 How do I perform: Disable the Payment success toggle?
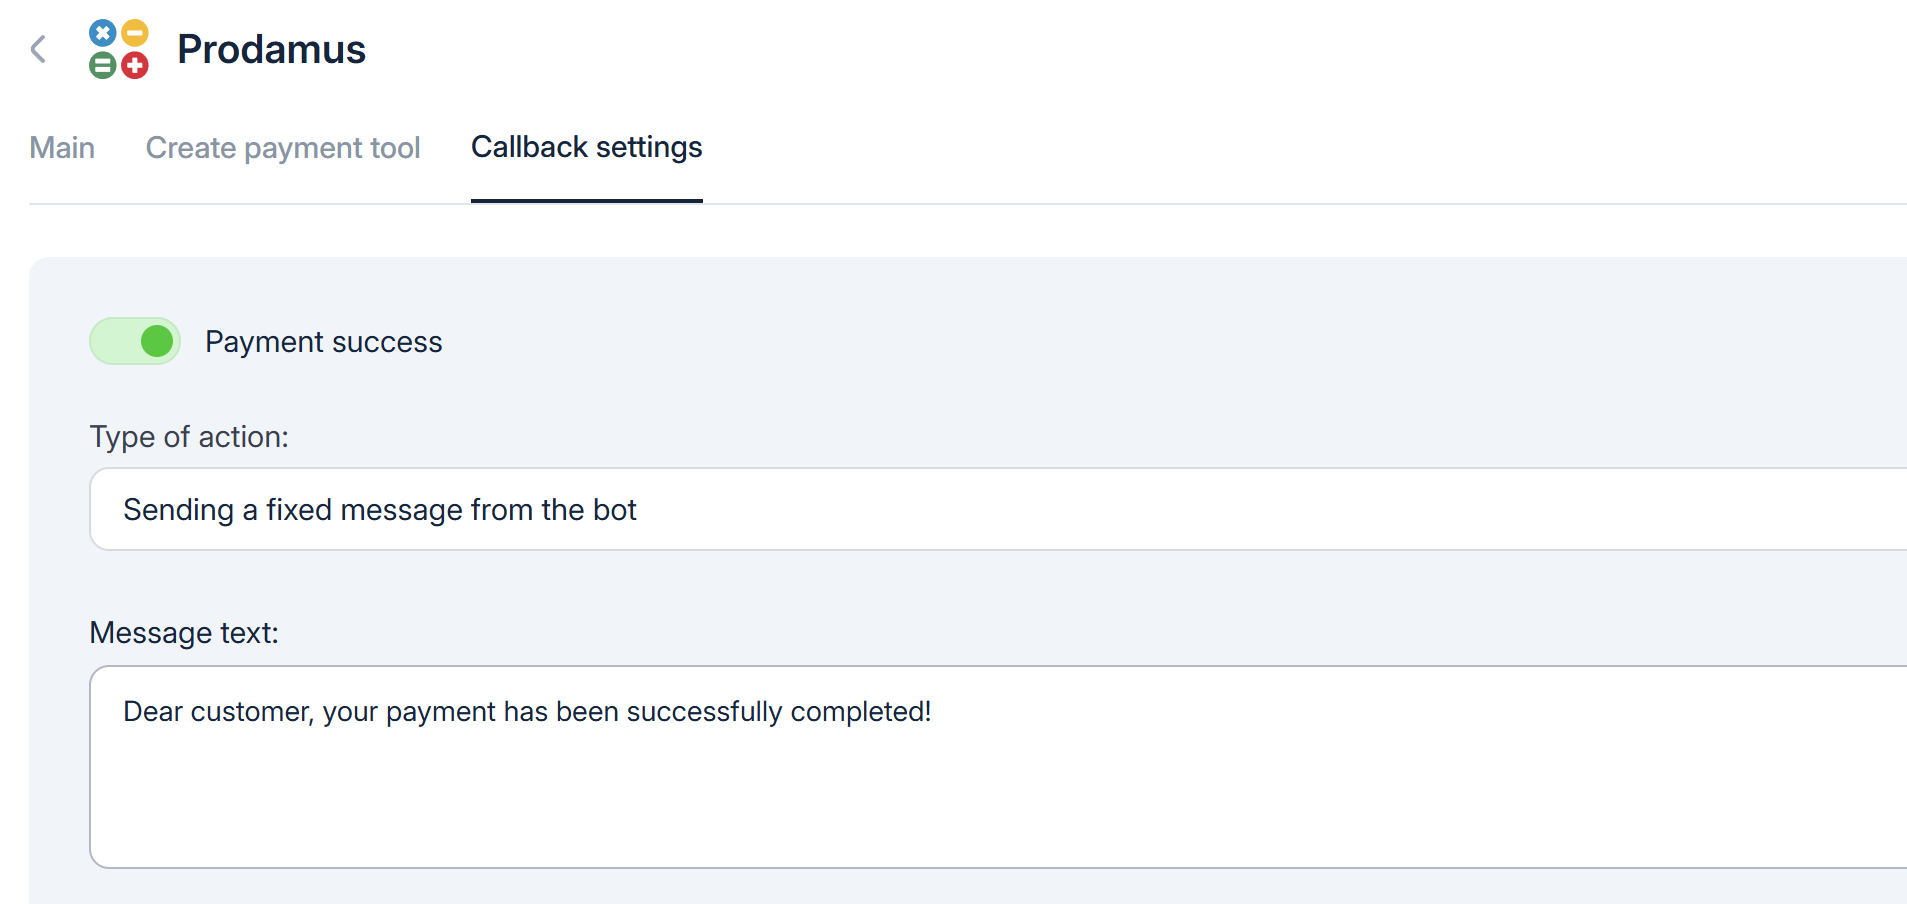(135, 341)
